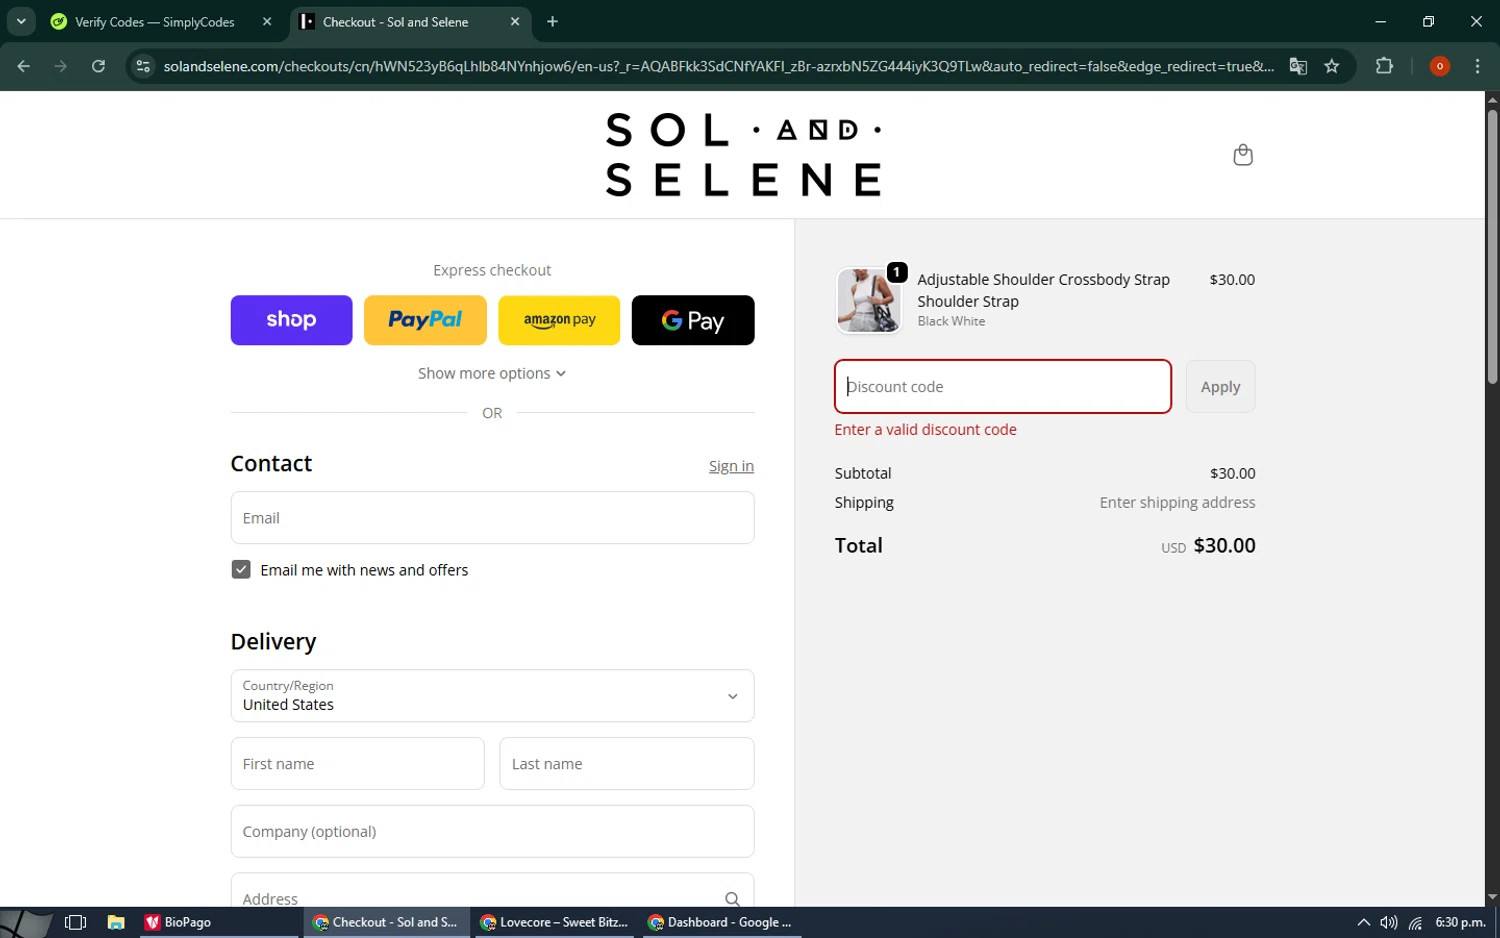Screen dimensions: 1500x938
Task: Focus the Email input field
Action: (492, 518)
